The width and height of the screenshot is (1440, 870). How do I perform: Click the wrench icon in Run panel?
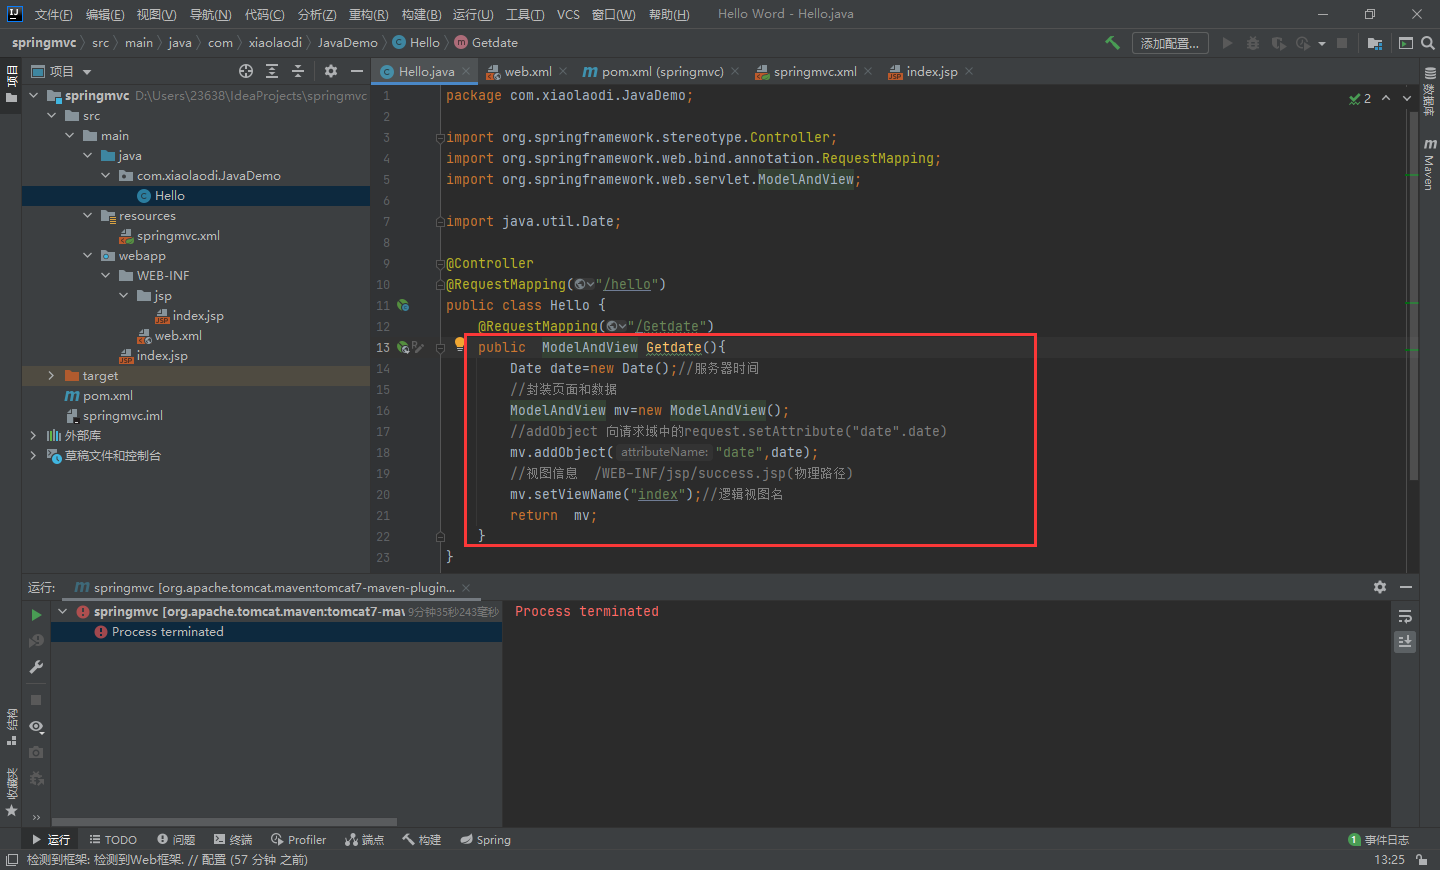[36, 667]
